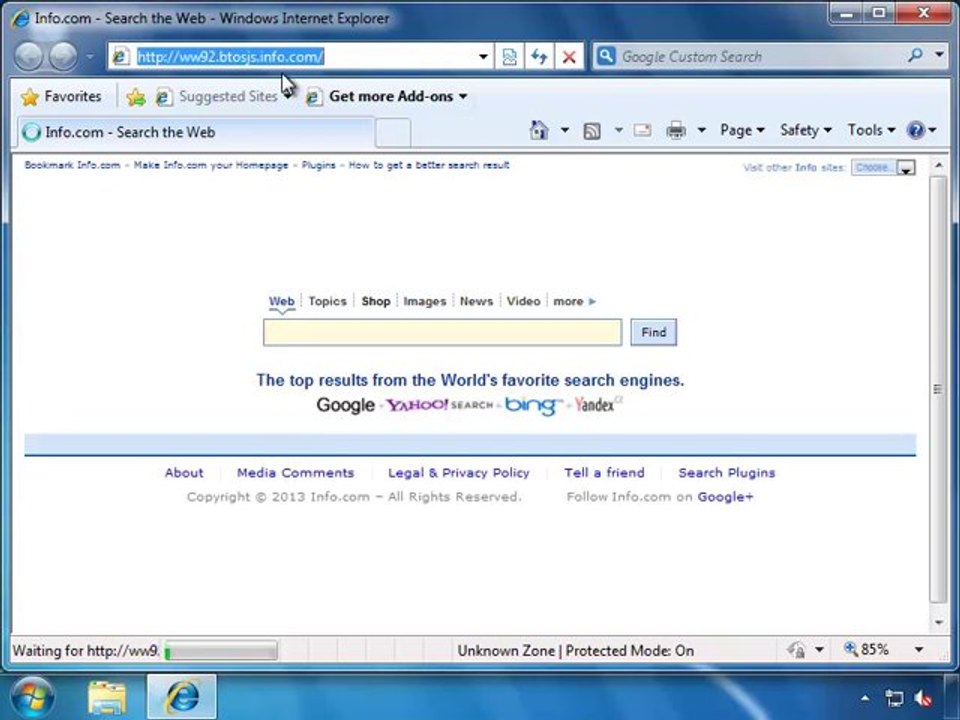The width and height of the screenshot is (960, 720).
Task: Expand the Home button dropdown arrow
Action: click(564, 130)
